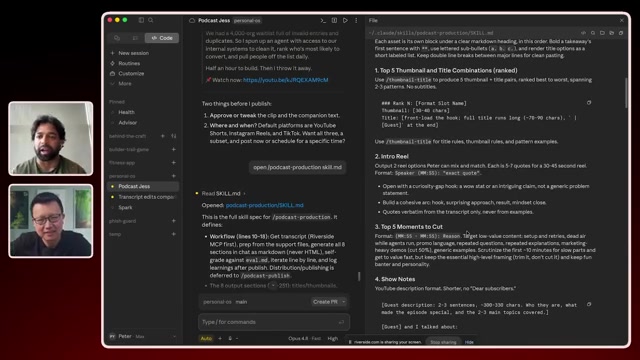Click Create PR button
The width and height of the screenshot is (640, 360).
click(325, 302)
